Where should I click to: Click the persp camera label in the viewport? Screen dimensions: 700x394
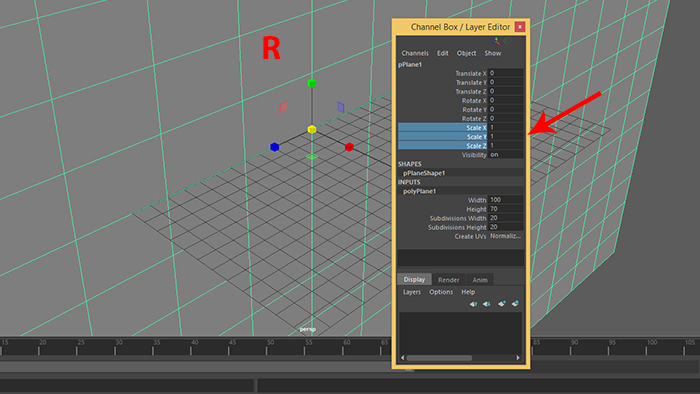click(x=308, y=329)
